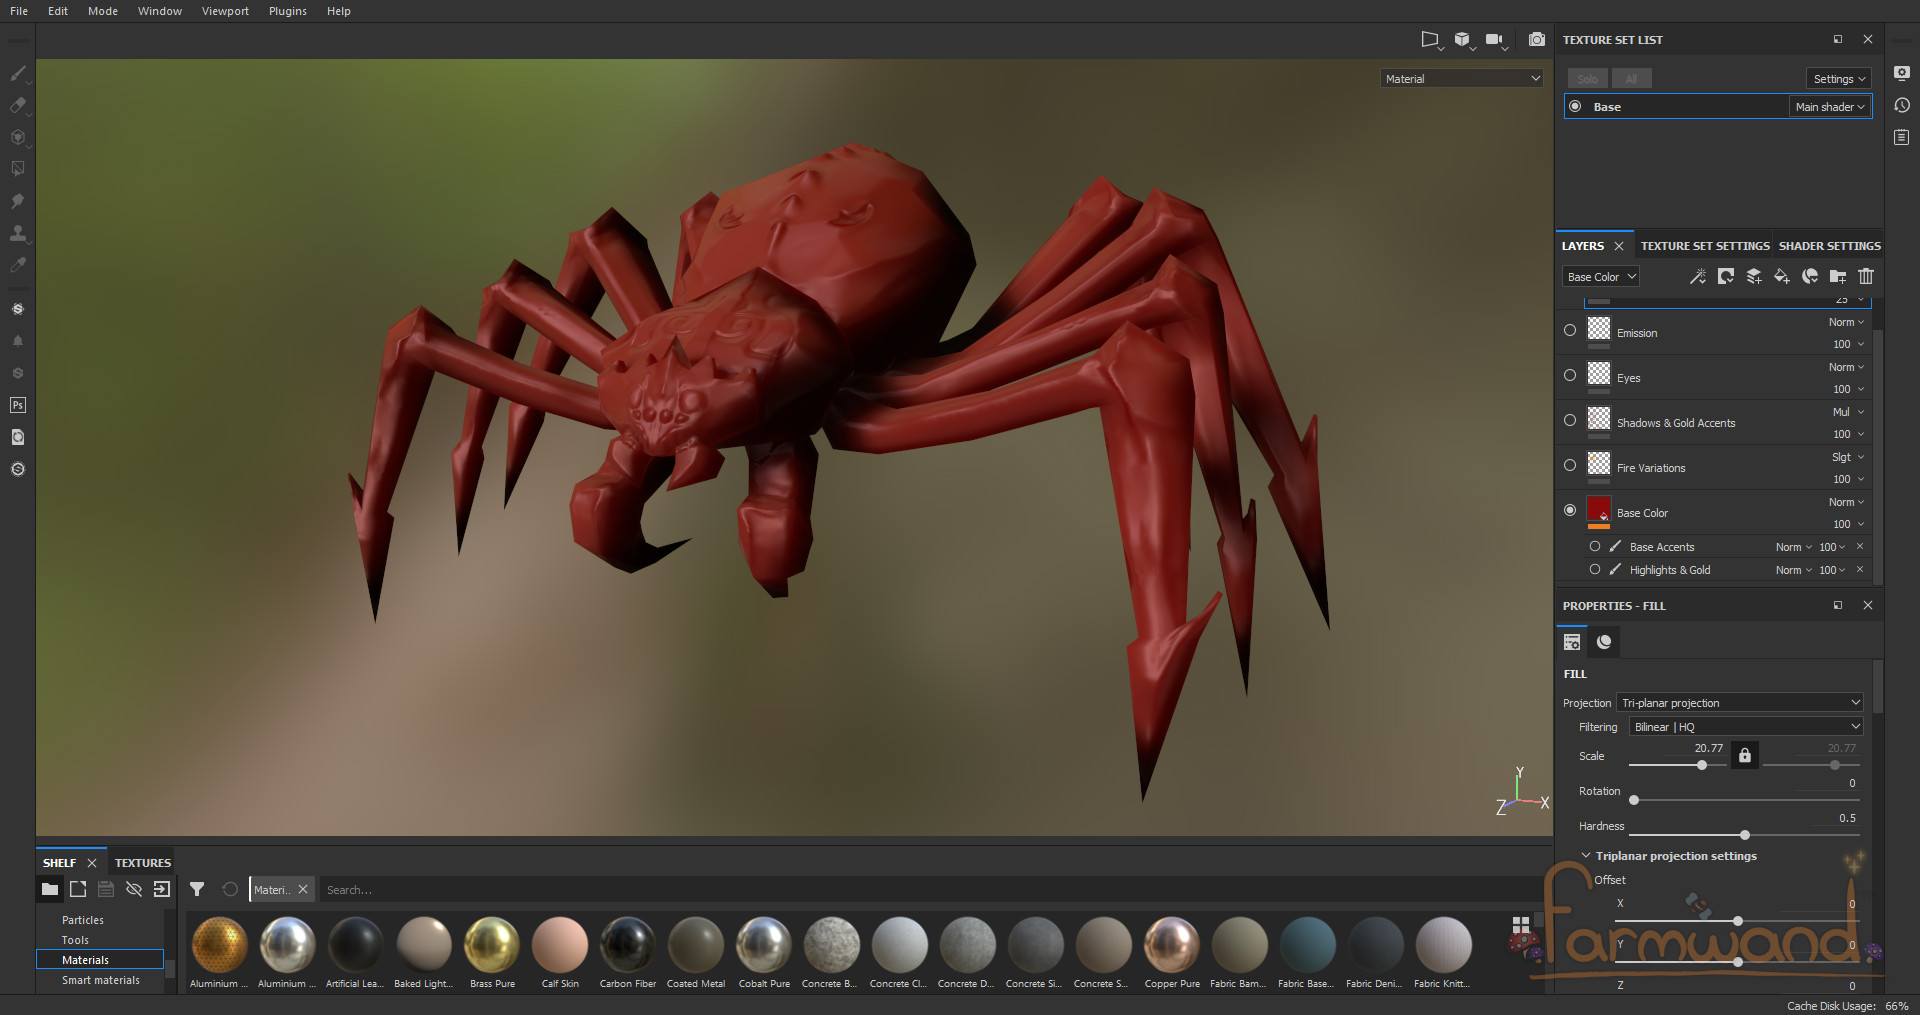Select the Smudge tool
Screen dimensions: 1920x1015
pos(17,201)
